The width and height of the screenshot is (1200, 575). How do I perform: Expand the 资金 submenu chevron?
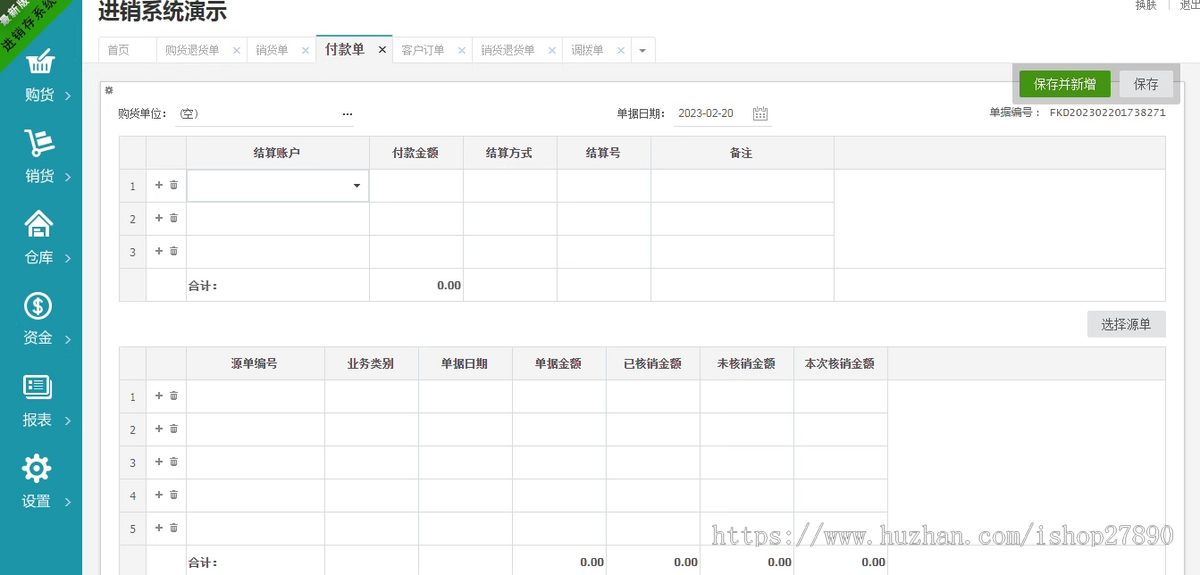[x=68, y=339]
